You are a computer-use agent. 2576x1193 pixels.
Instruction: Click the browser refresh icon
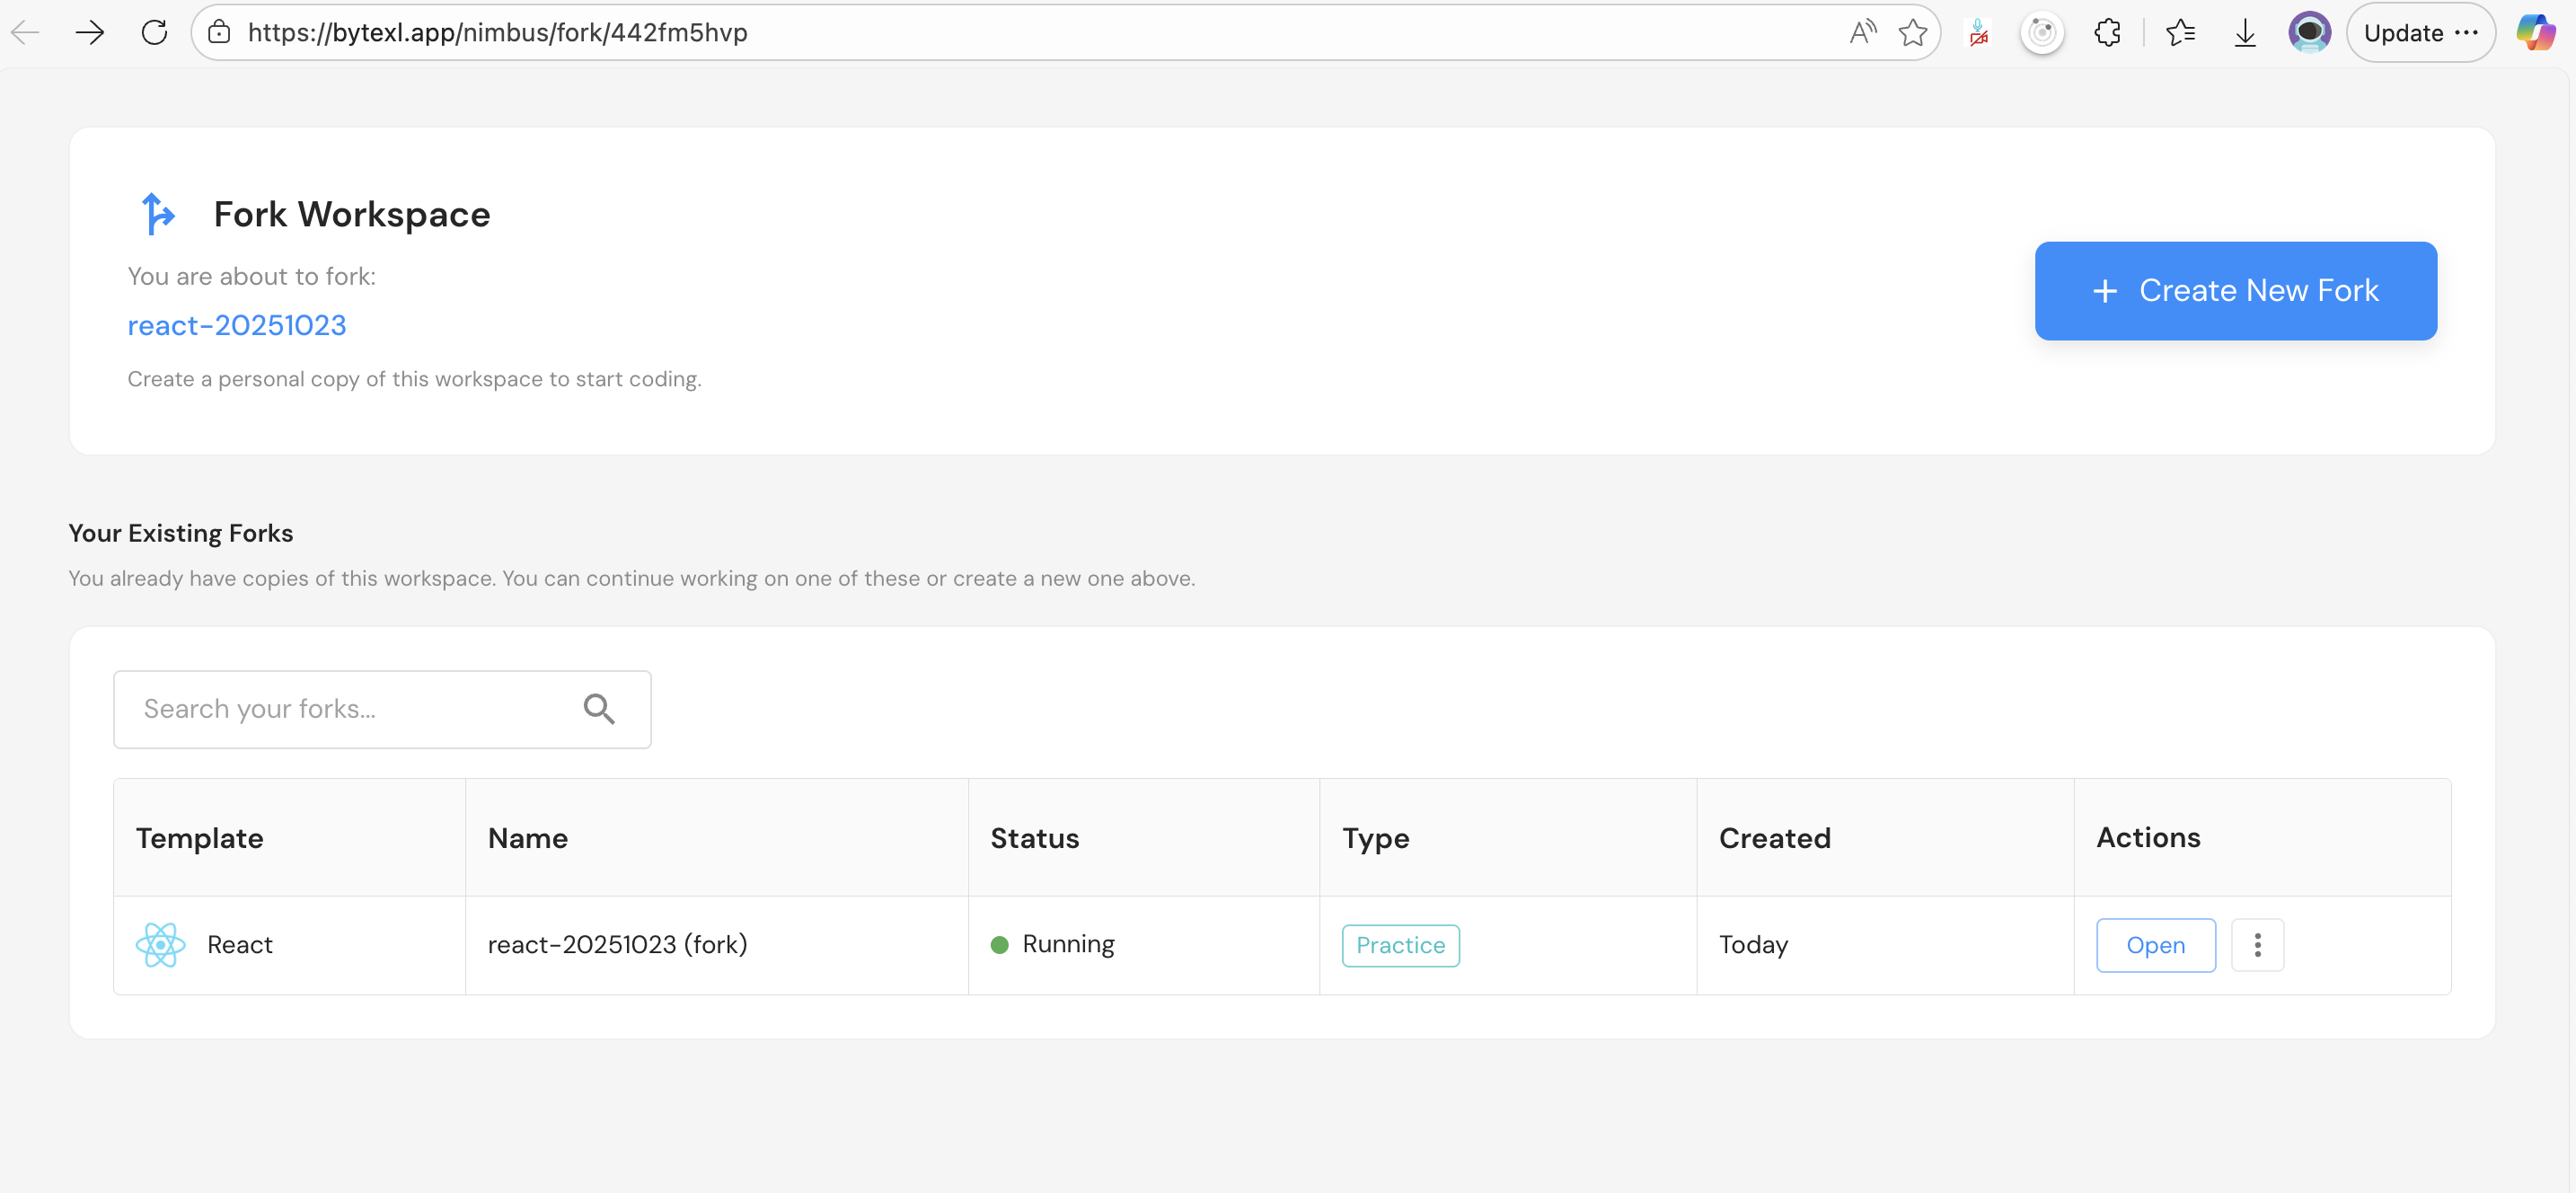pos(154,33)
